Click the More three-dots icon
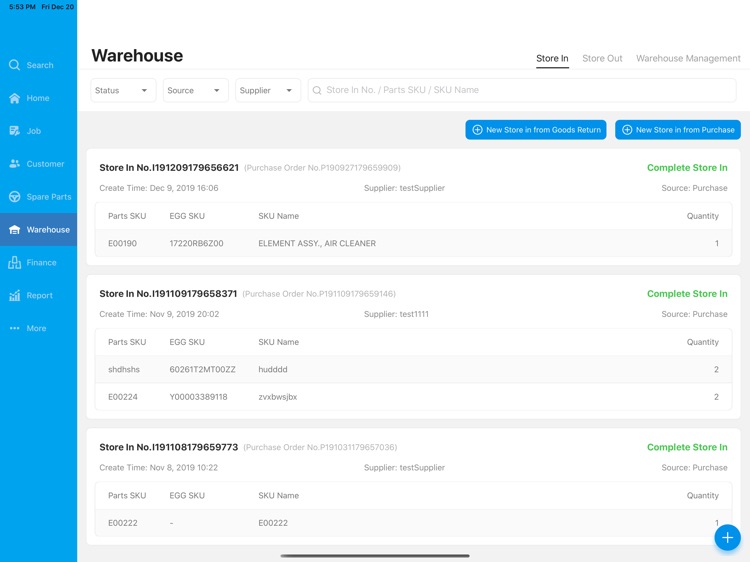 14,328
